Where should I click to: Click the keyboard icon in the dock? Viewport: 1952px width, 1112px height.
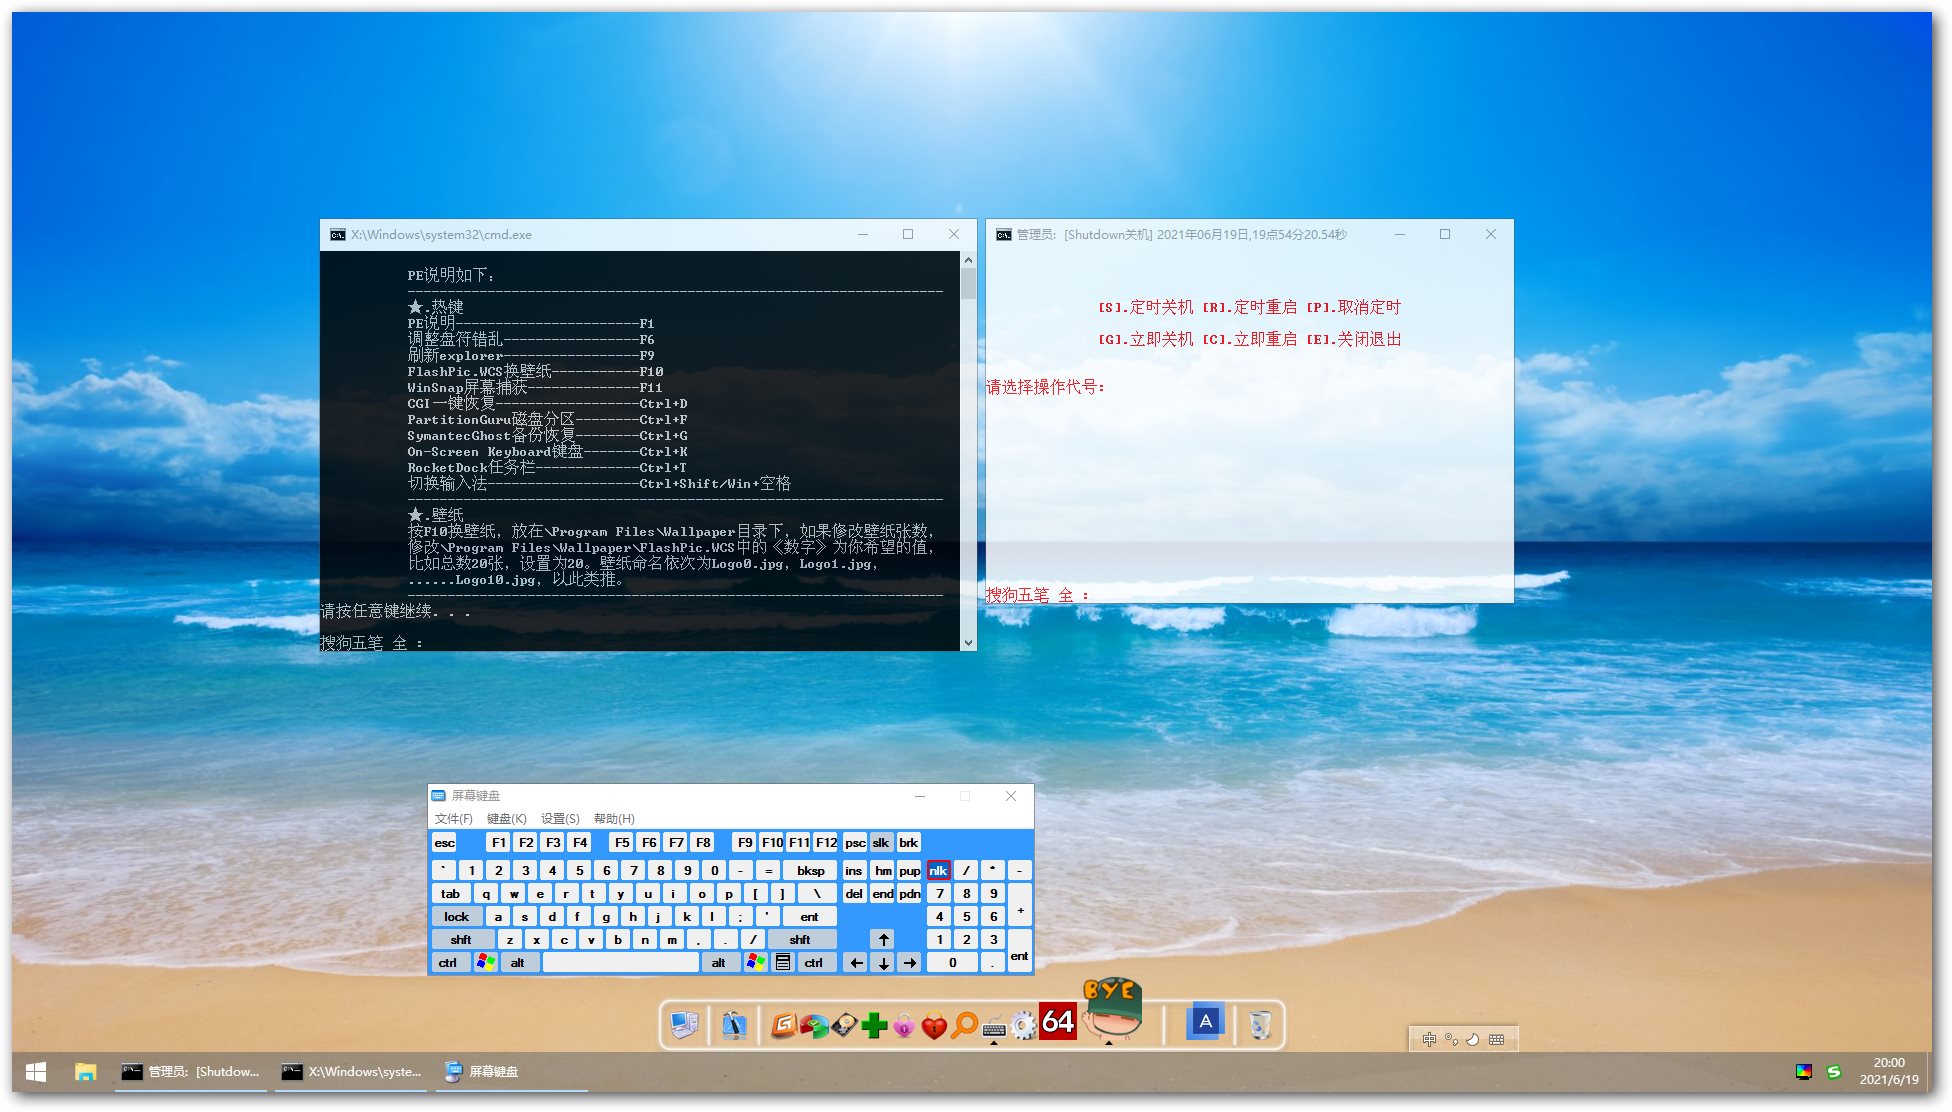tap(994, 1028)
